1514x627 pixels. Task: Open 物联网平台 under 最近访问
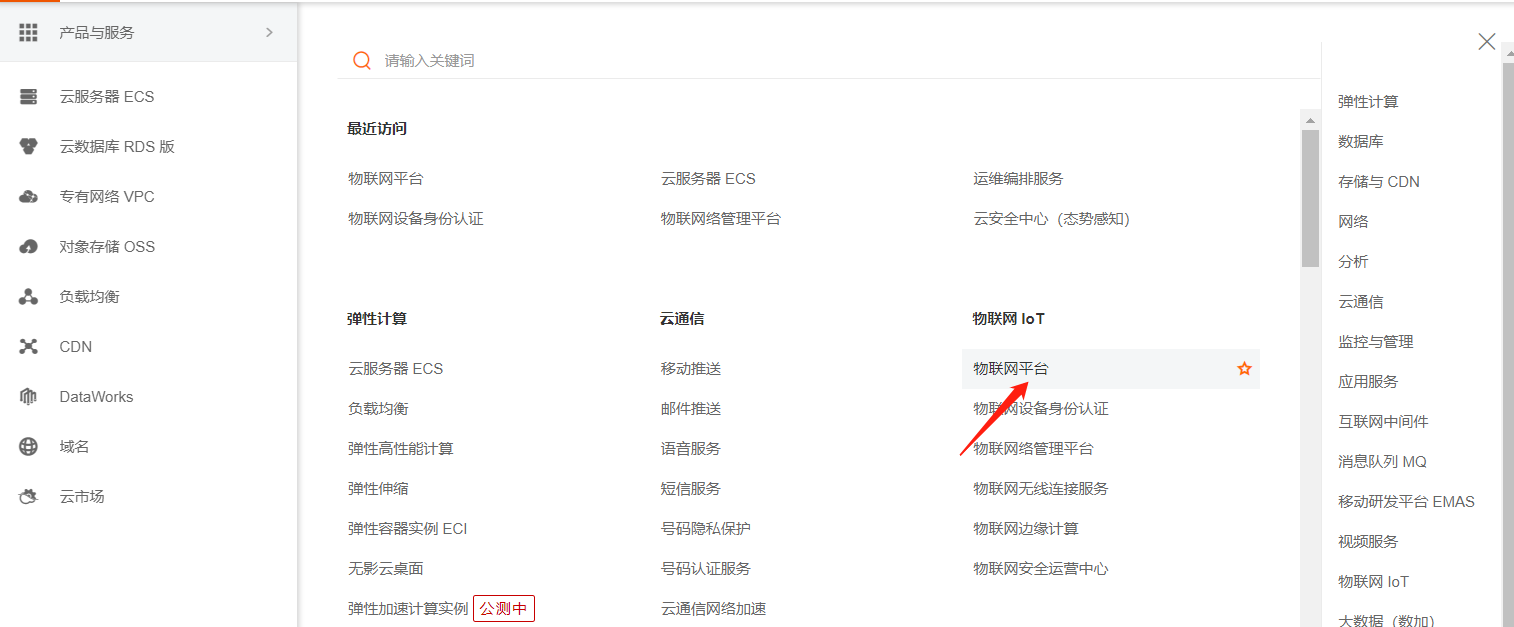386,179
